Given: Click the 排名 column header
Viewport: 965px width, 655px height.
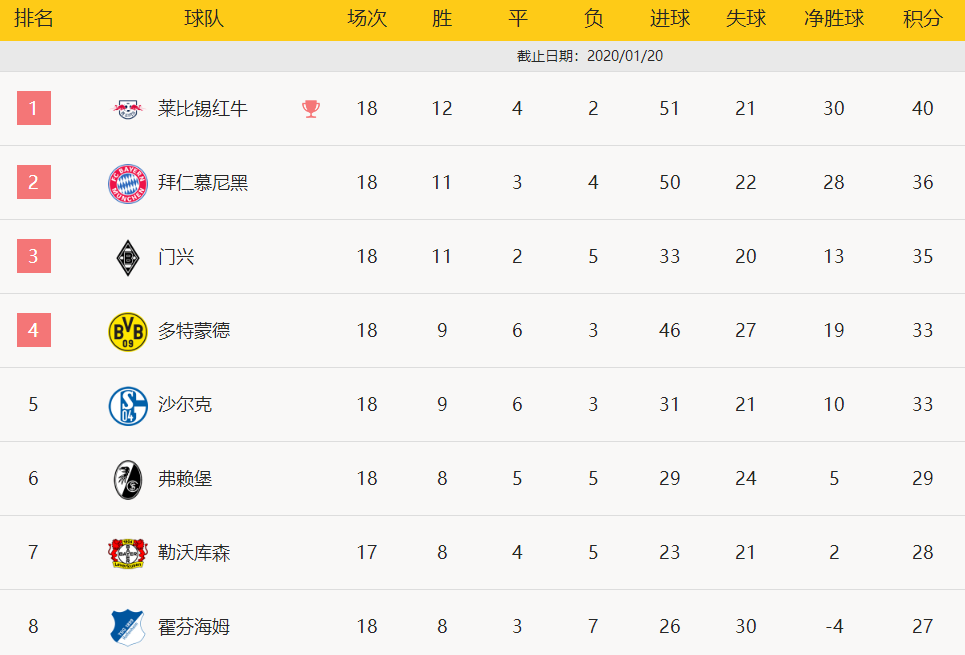Looking at the screenshot, I should tap(34, 18).
